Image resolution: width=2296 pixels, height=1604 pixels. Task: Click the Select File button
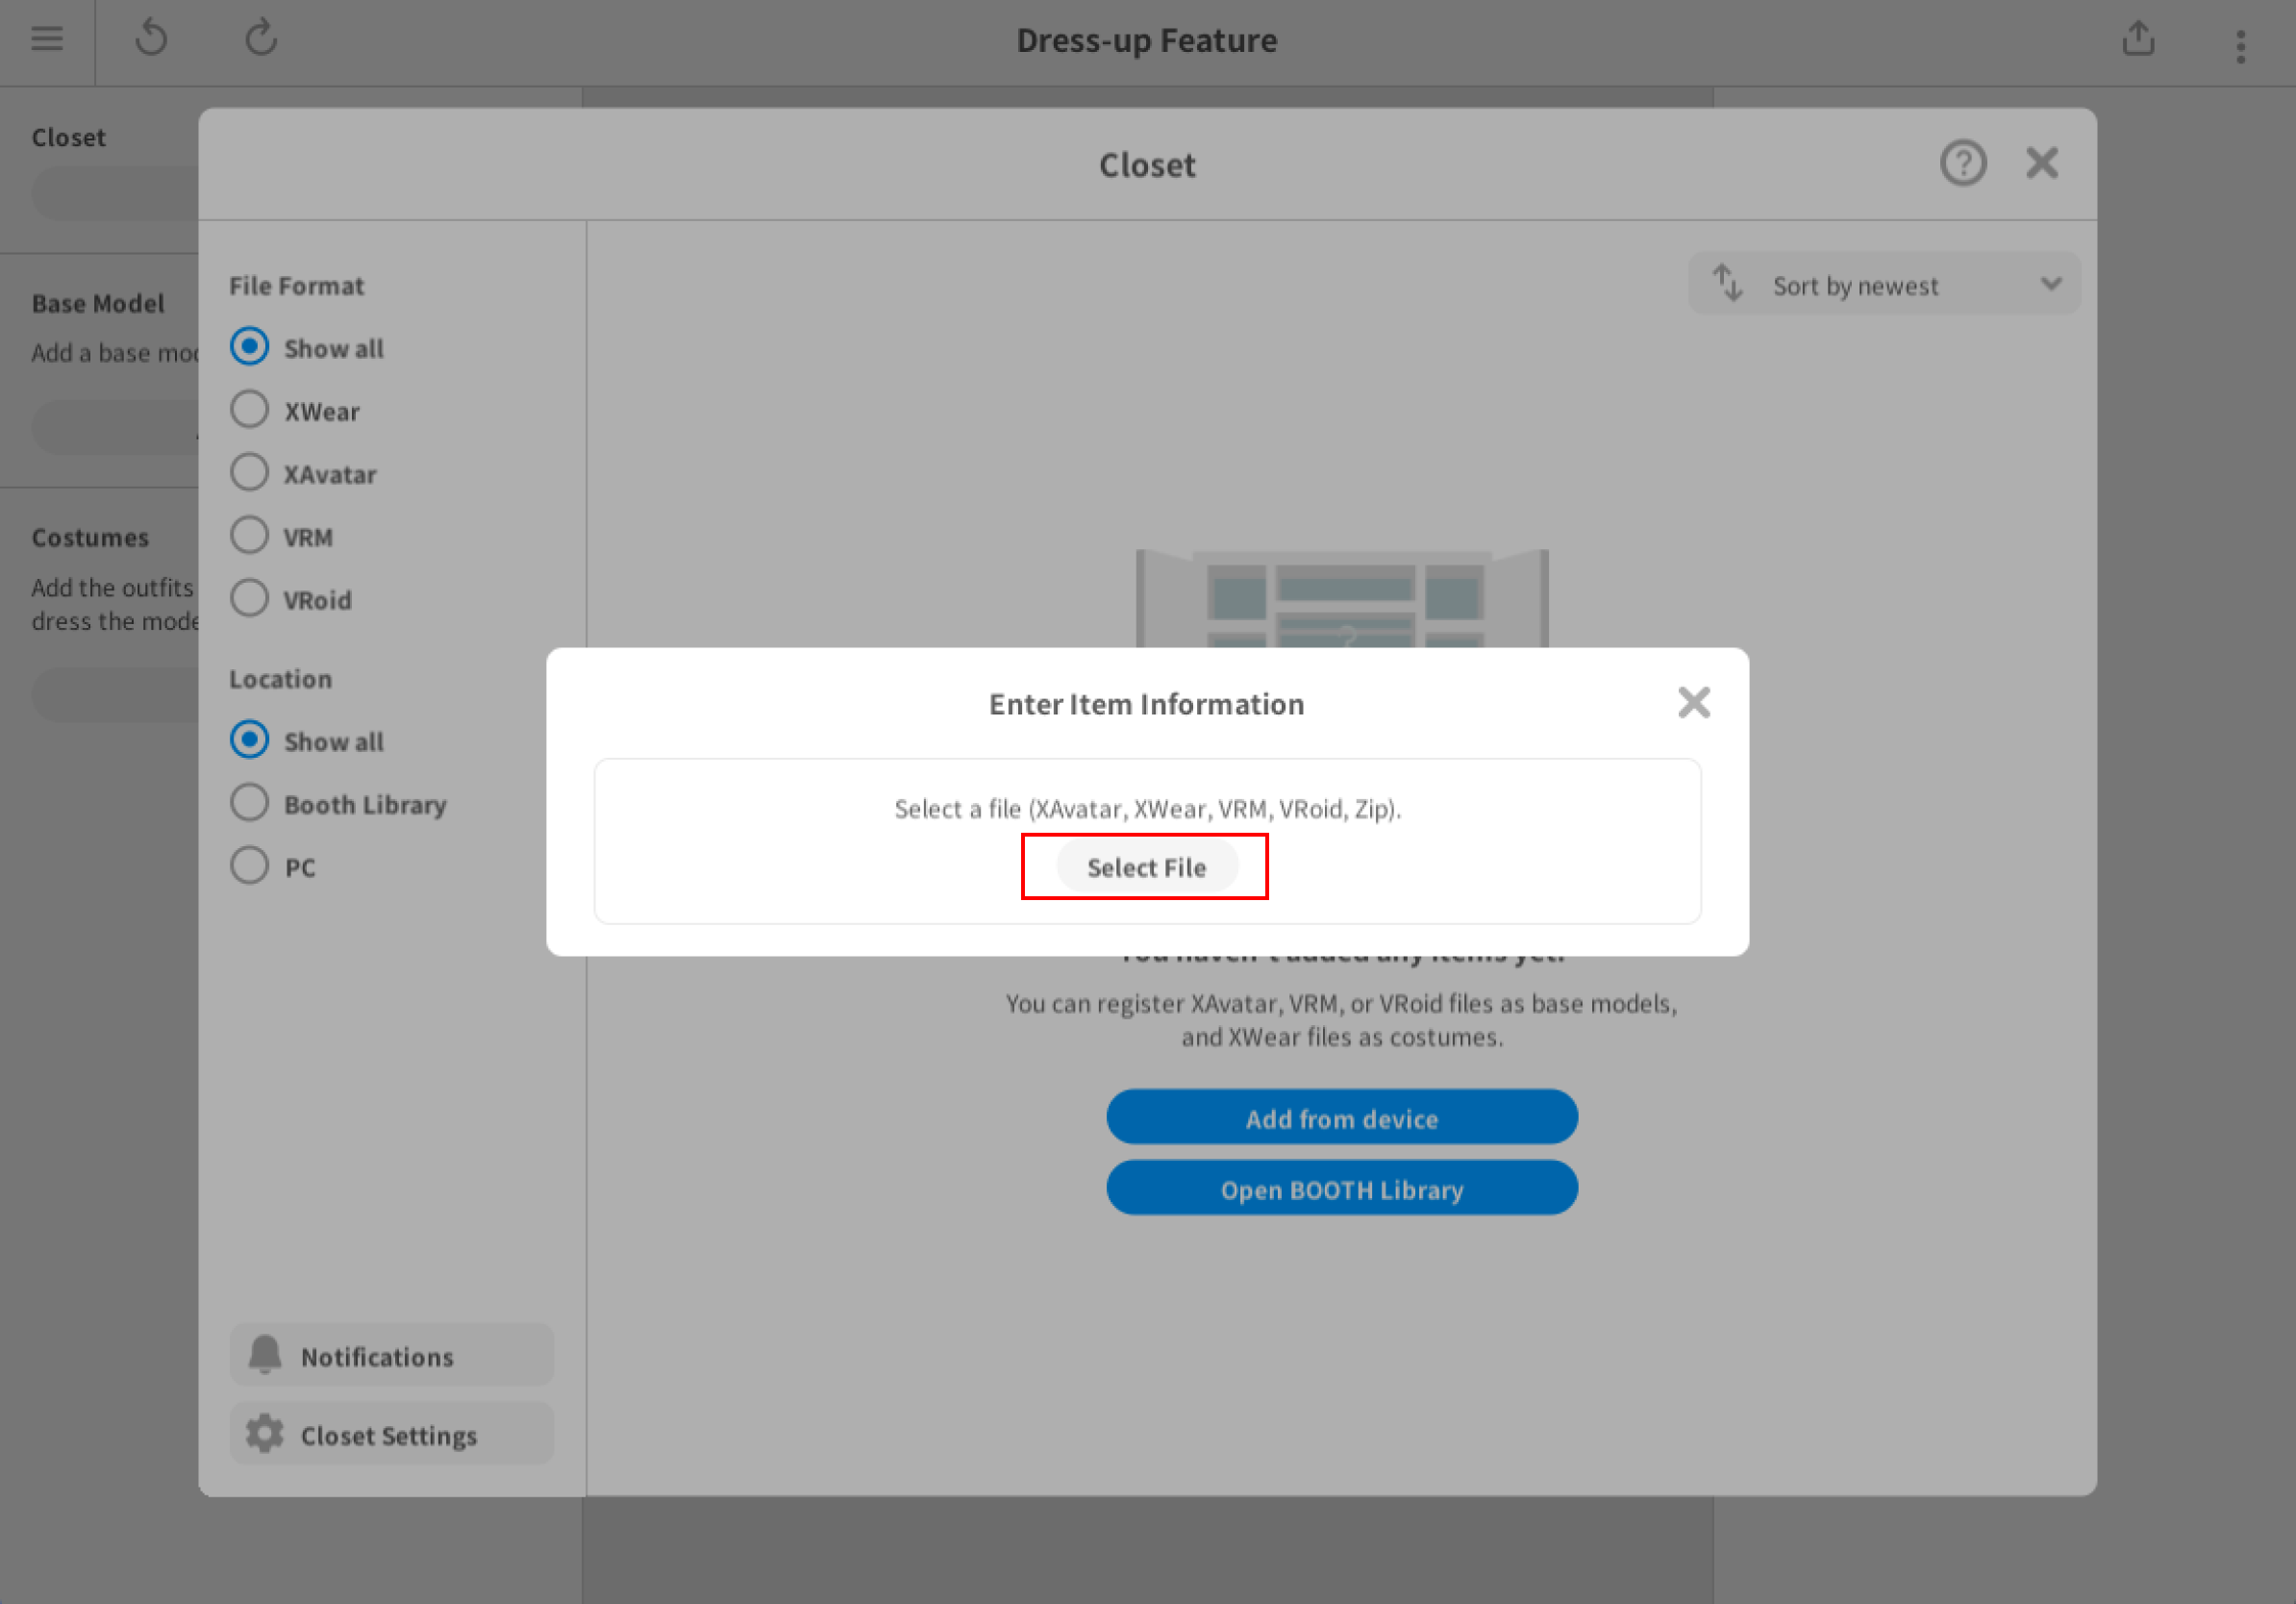click(1147, 867)
